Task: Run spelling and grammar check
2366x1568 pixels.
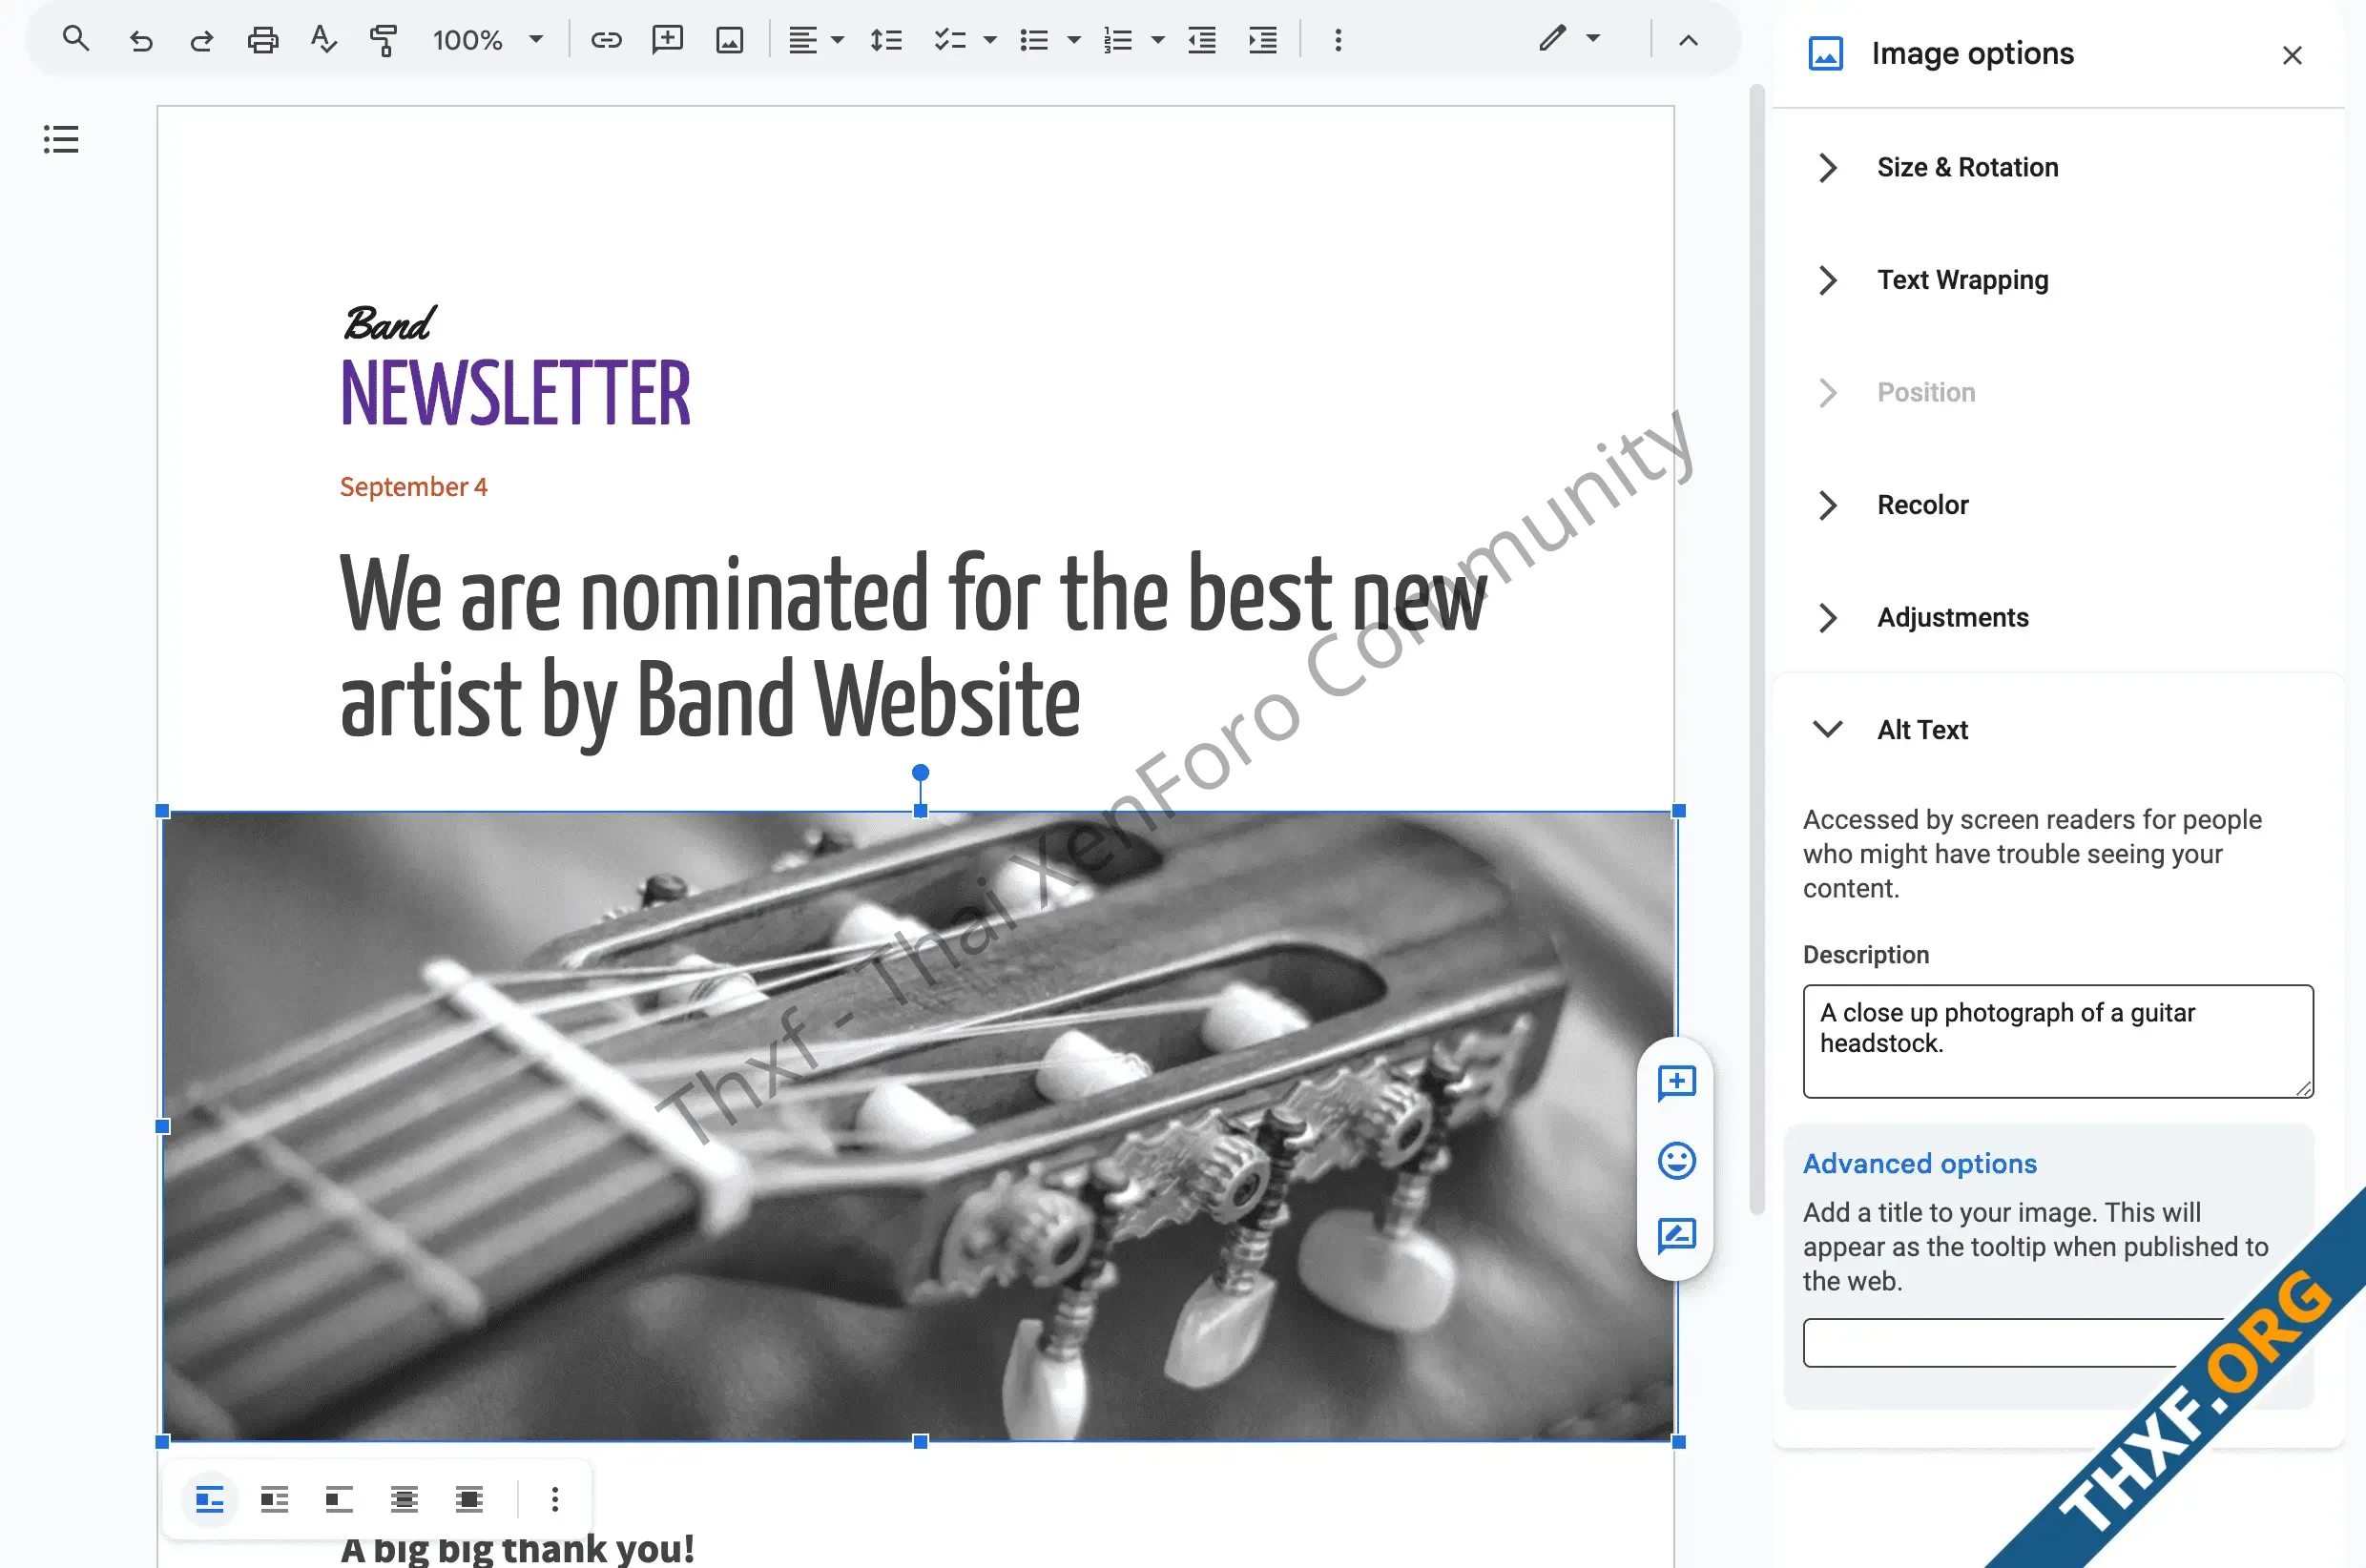Action: (x=323, y=40)
